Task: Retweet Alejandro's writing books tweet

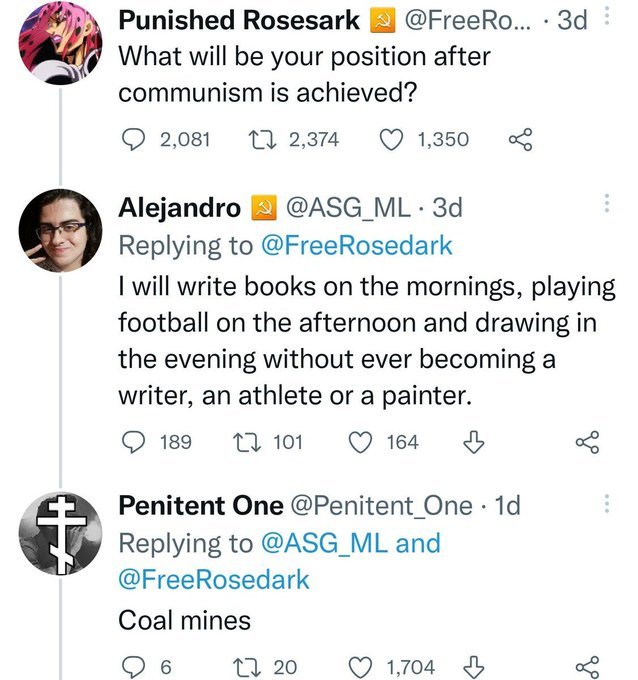Action: [246, 442]
